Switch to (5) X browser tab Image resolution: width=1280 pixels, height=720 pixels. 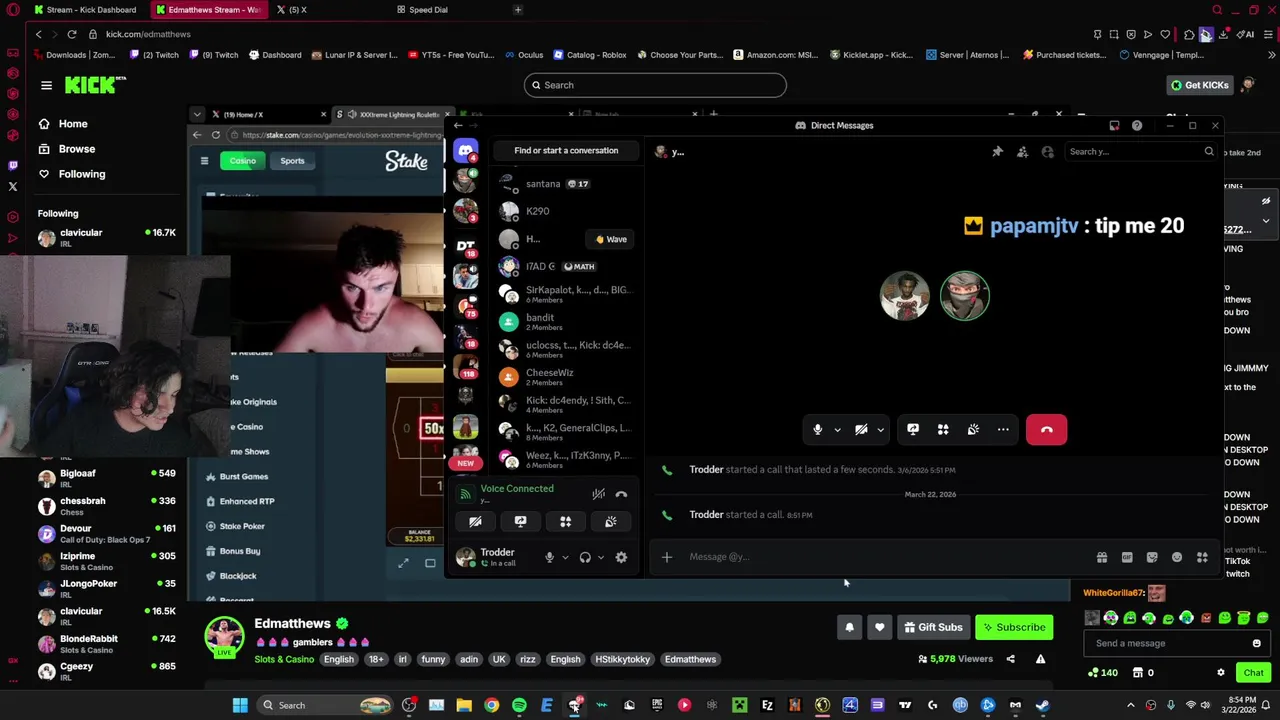pyautogui.click(x=297, y=10)
